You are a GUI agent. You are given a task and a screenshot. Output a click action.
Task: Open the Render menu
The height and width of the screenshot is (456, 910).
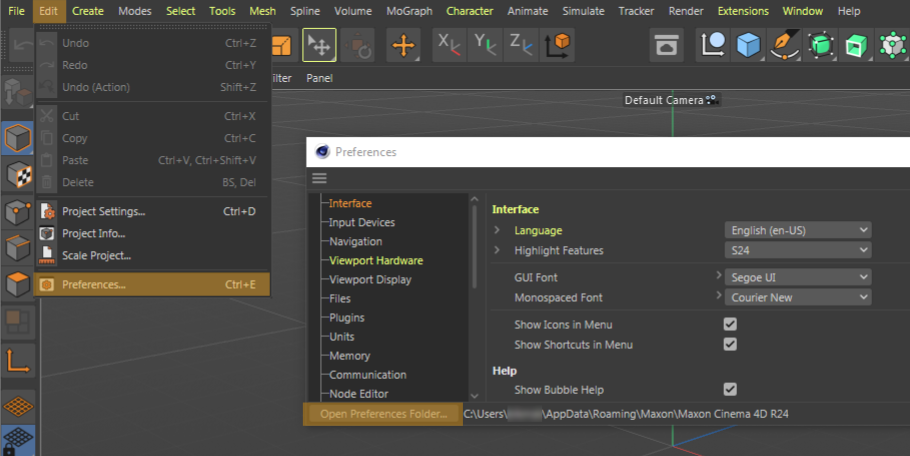[685, 11]
